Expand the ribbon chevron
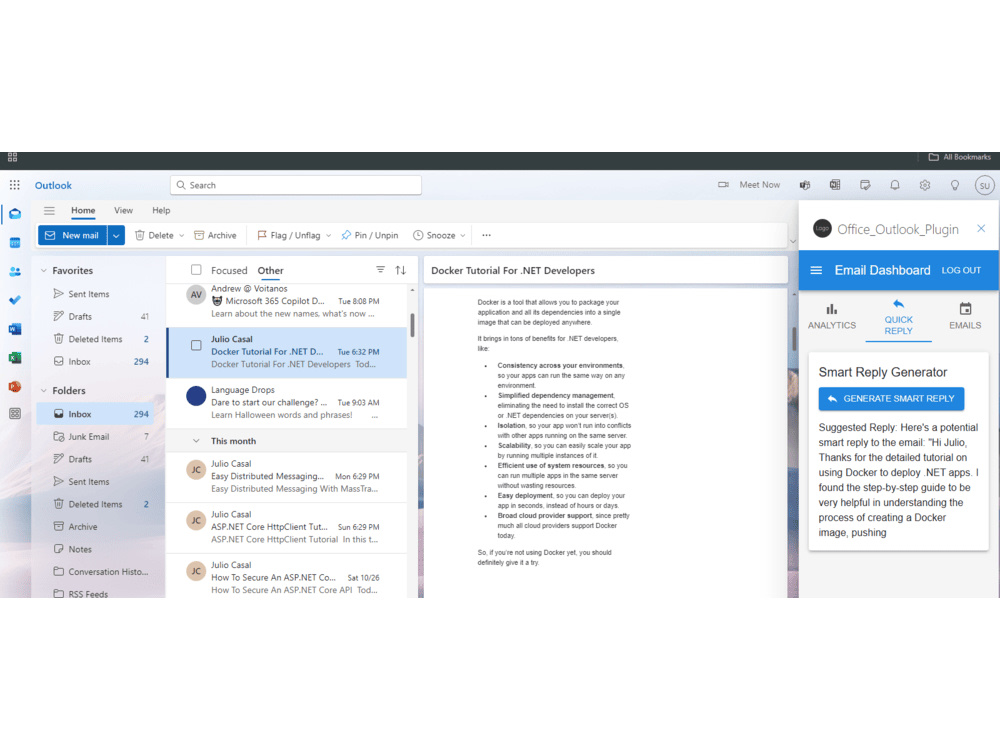Screen dimensions: 1000x750 click(x=793, y=241)
